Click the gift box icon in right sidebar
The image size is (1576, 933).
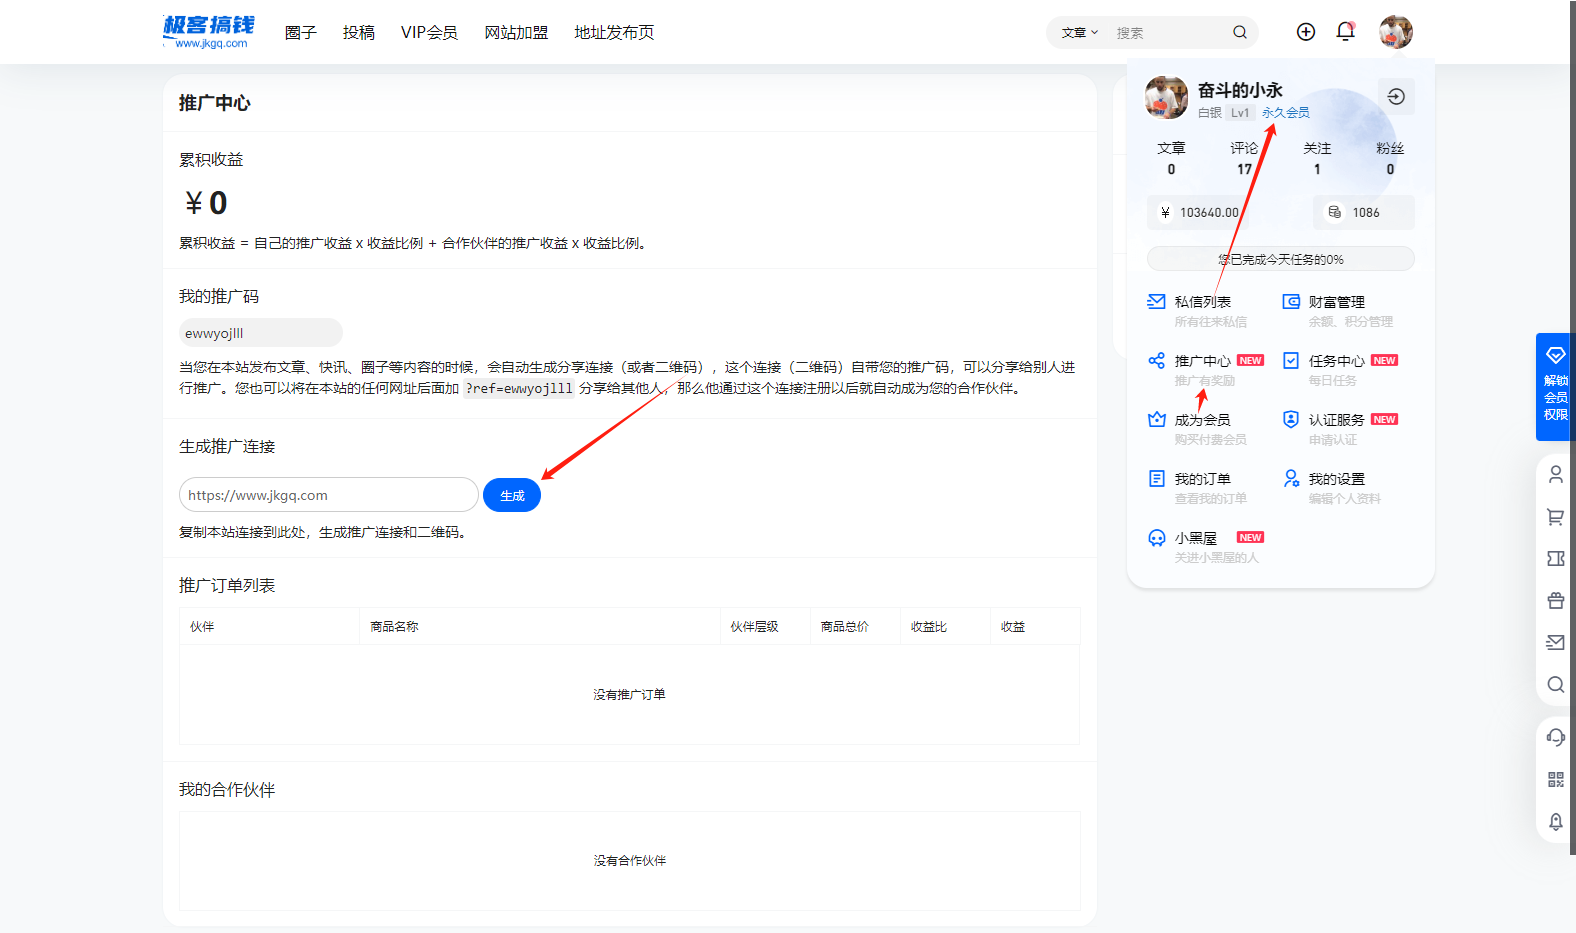click(x=1555, y=601)
